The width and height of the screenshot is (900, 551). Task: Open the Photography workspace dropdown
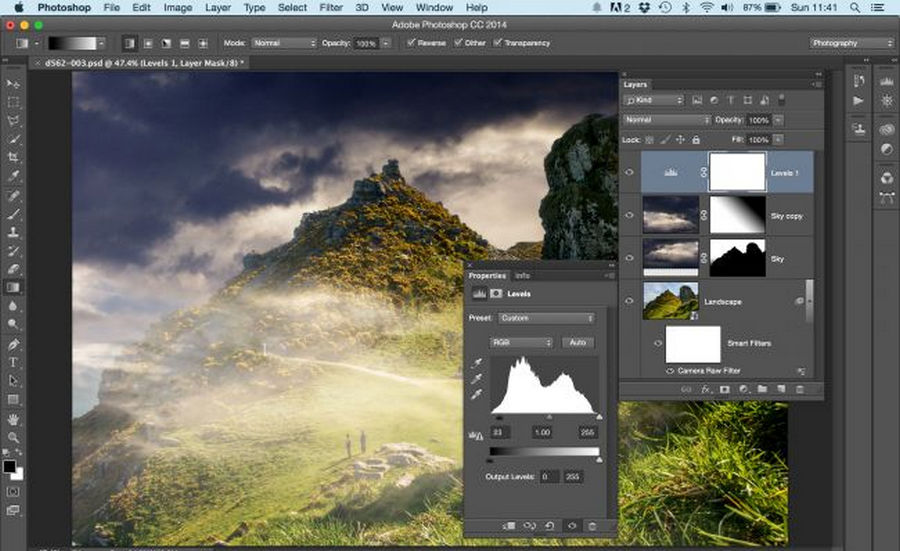852,43
